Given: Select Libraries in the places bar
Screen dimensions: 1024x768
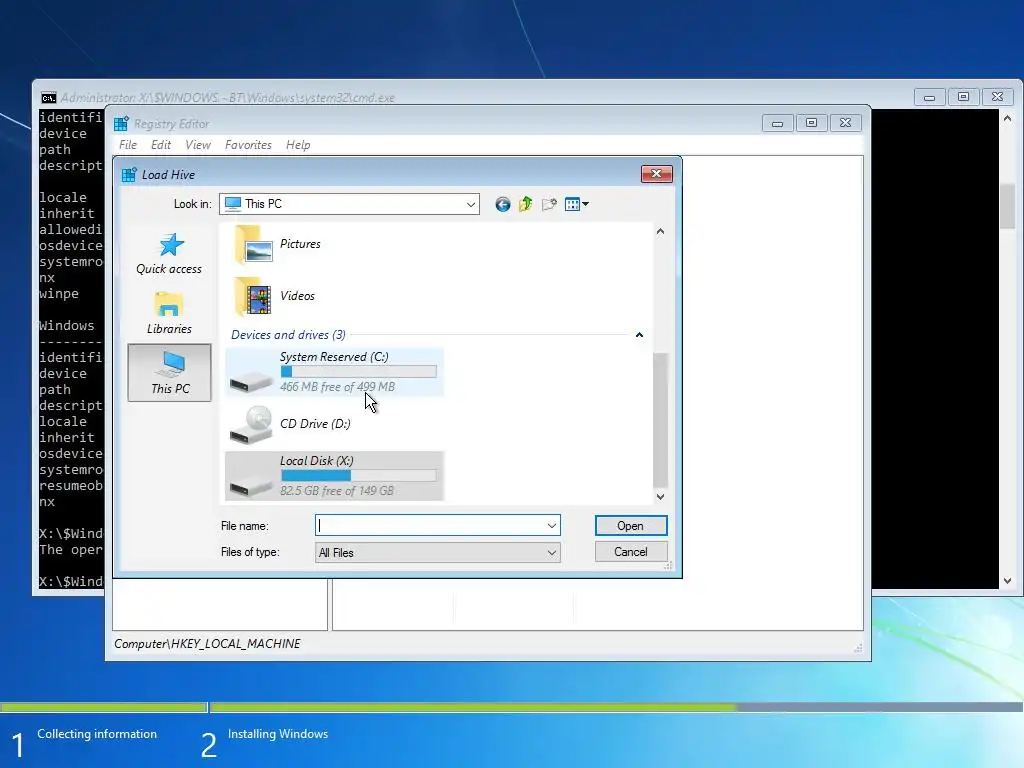Looking at the screenshot, I should click(x=169, y=313).
